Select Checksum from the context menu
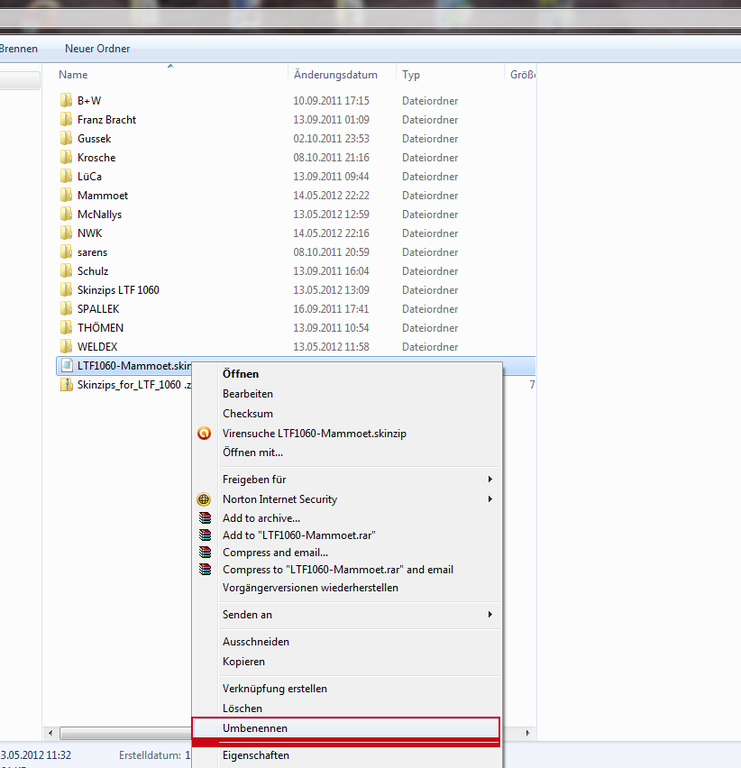 [248, 413]
